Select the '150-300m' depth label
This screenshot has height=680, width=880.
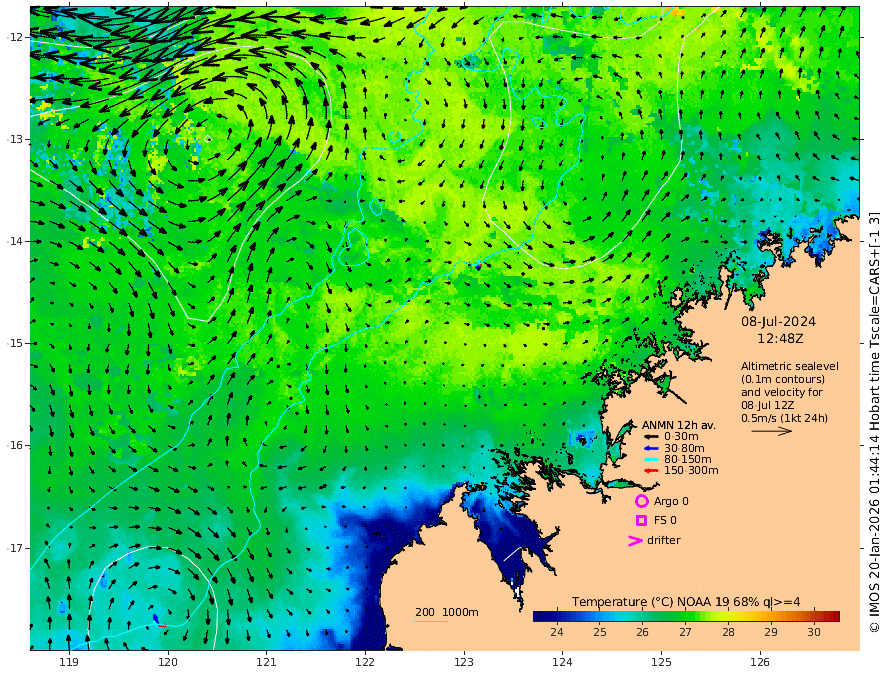[x=691, y=470]
